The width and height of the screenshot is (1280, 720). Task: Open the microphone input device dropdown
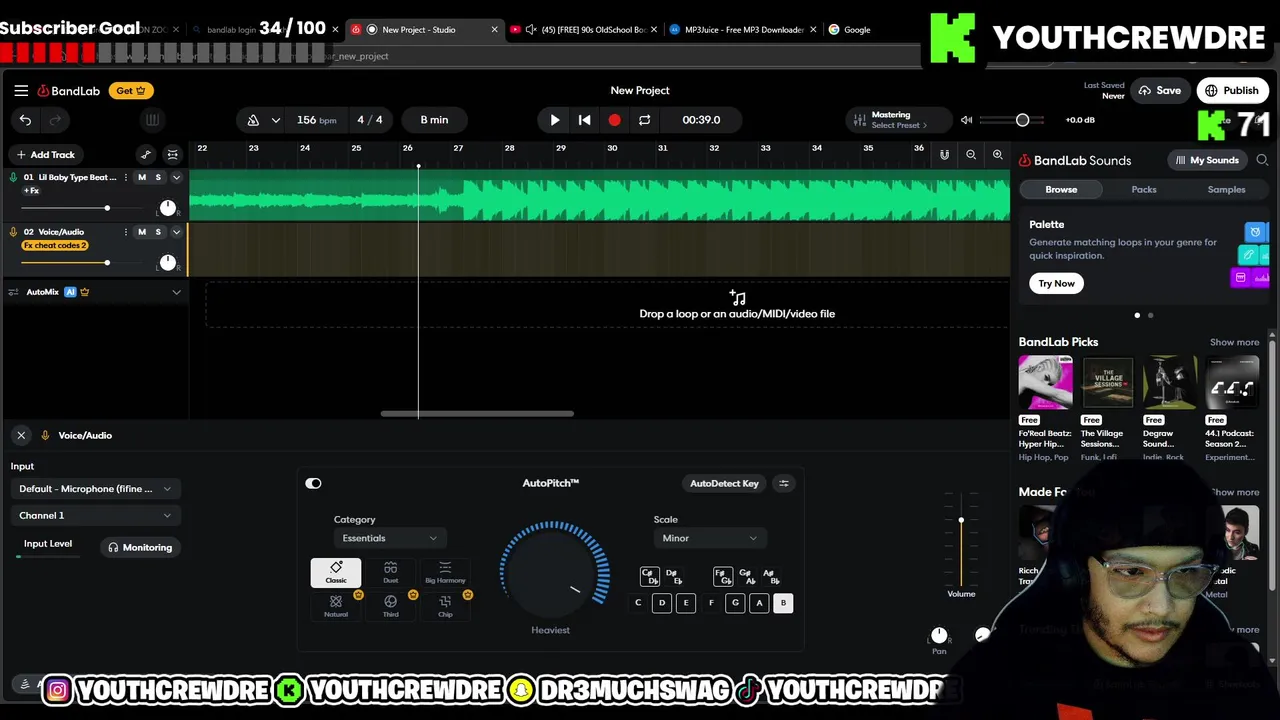[x=95, y=489]
